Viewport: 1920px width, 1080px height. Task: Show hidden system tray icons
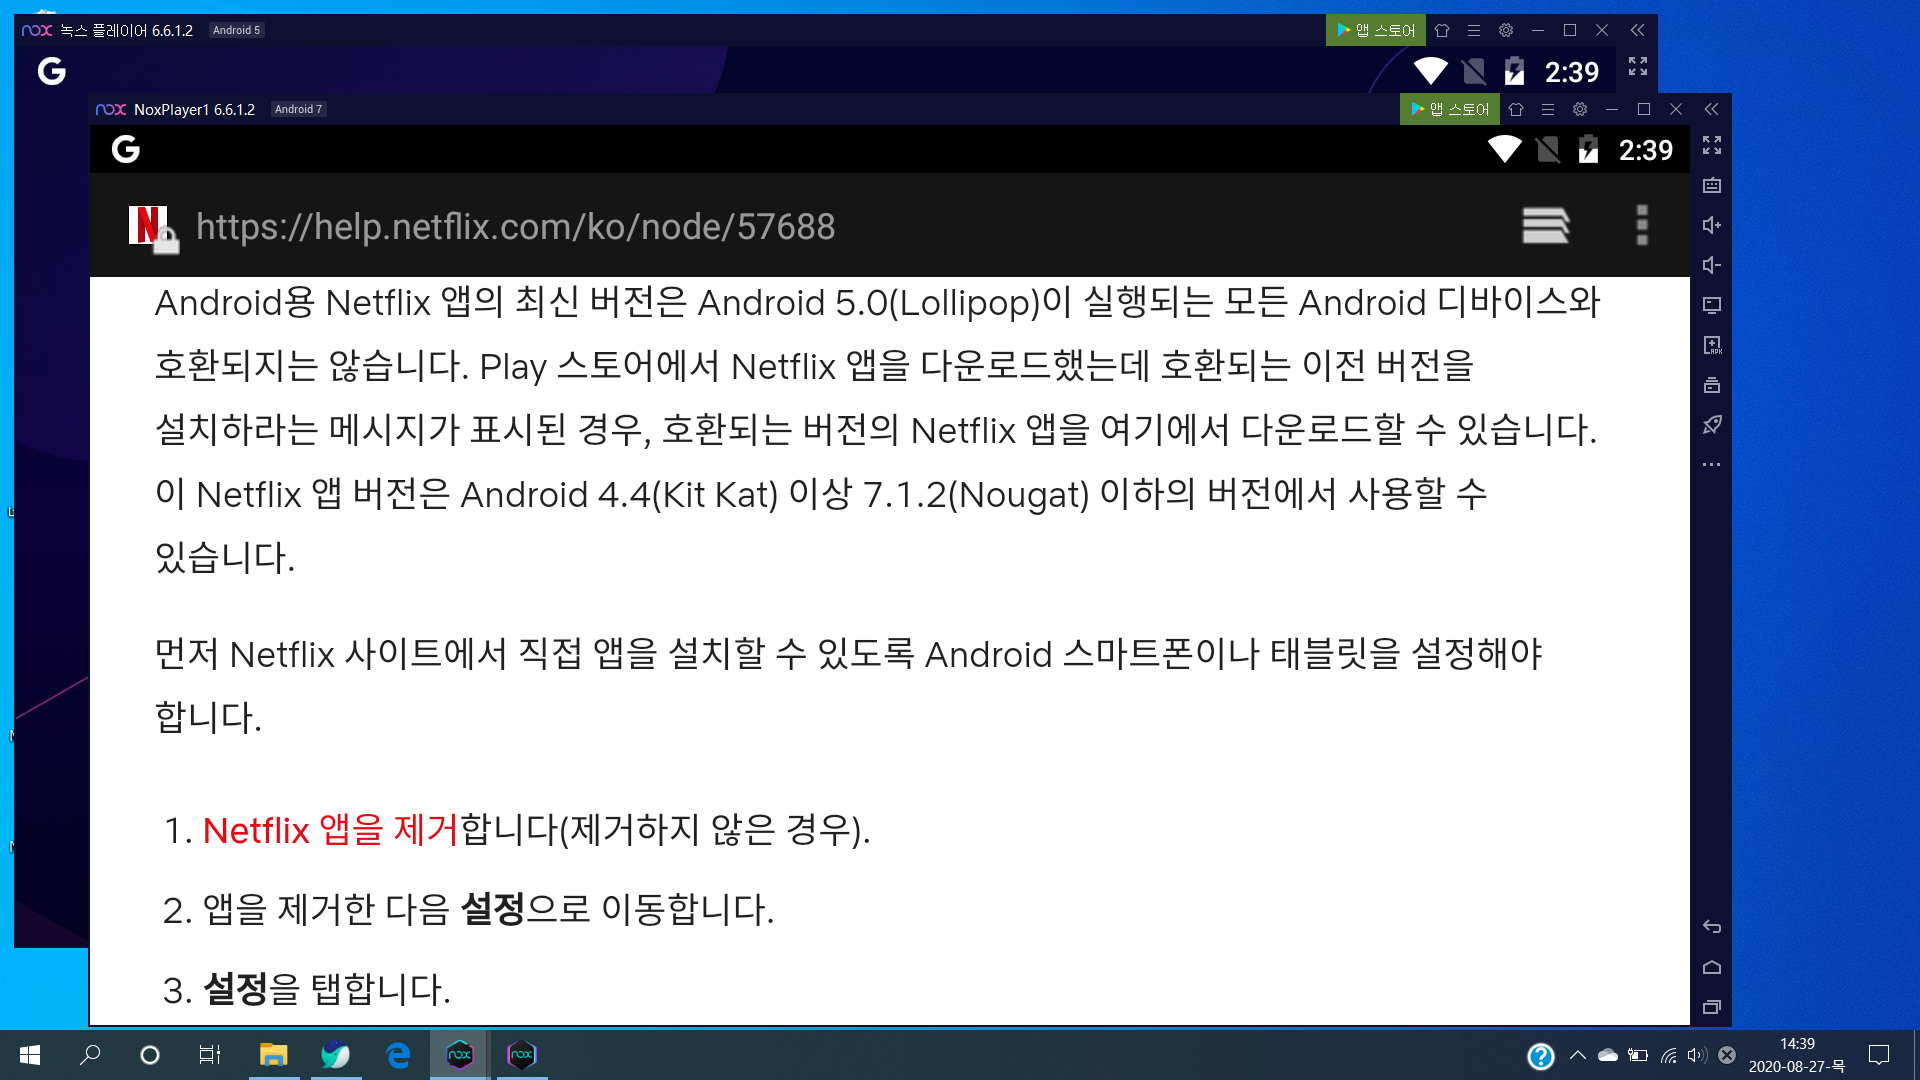(x=1578, y=1055)
